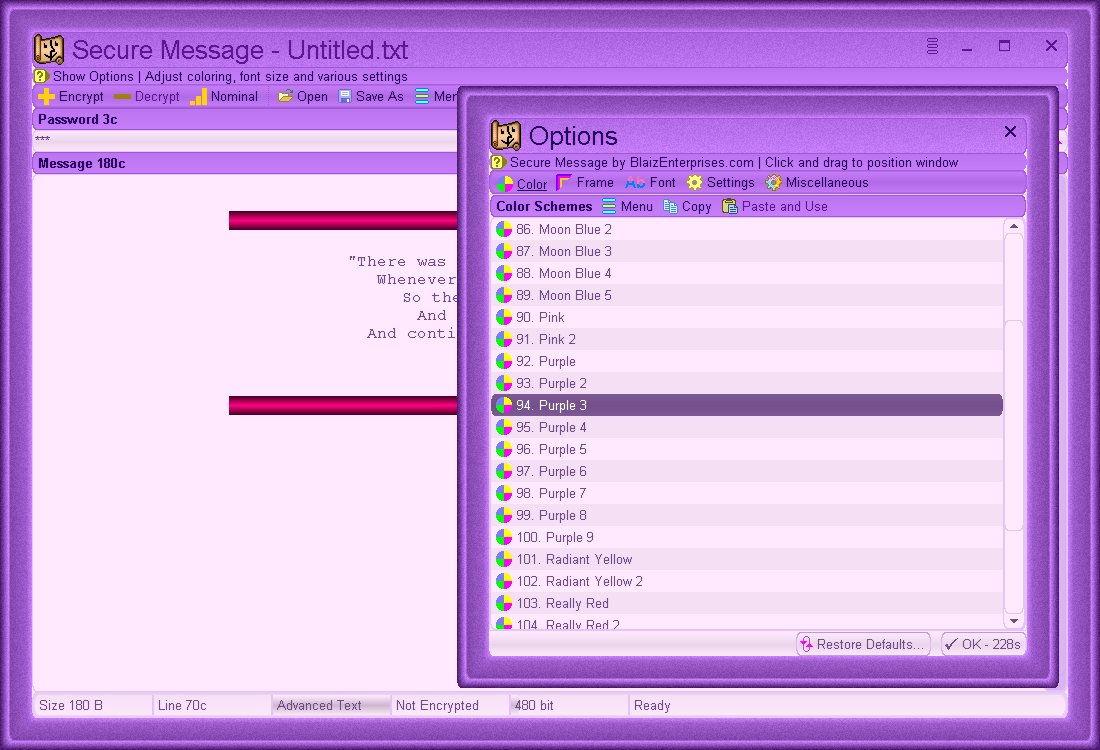Screen dimensions: 1100x750
Task: Open the main window menu icon
Action: pos(932,46)
